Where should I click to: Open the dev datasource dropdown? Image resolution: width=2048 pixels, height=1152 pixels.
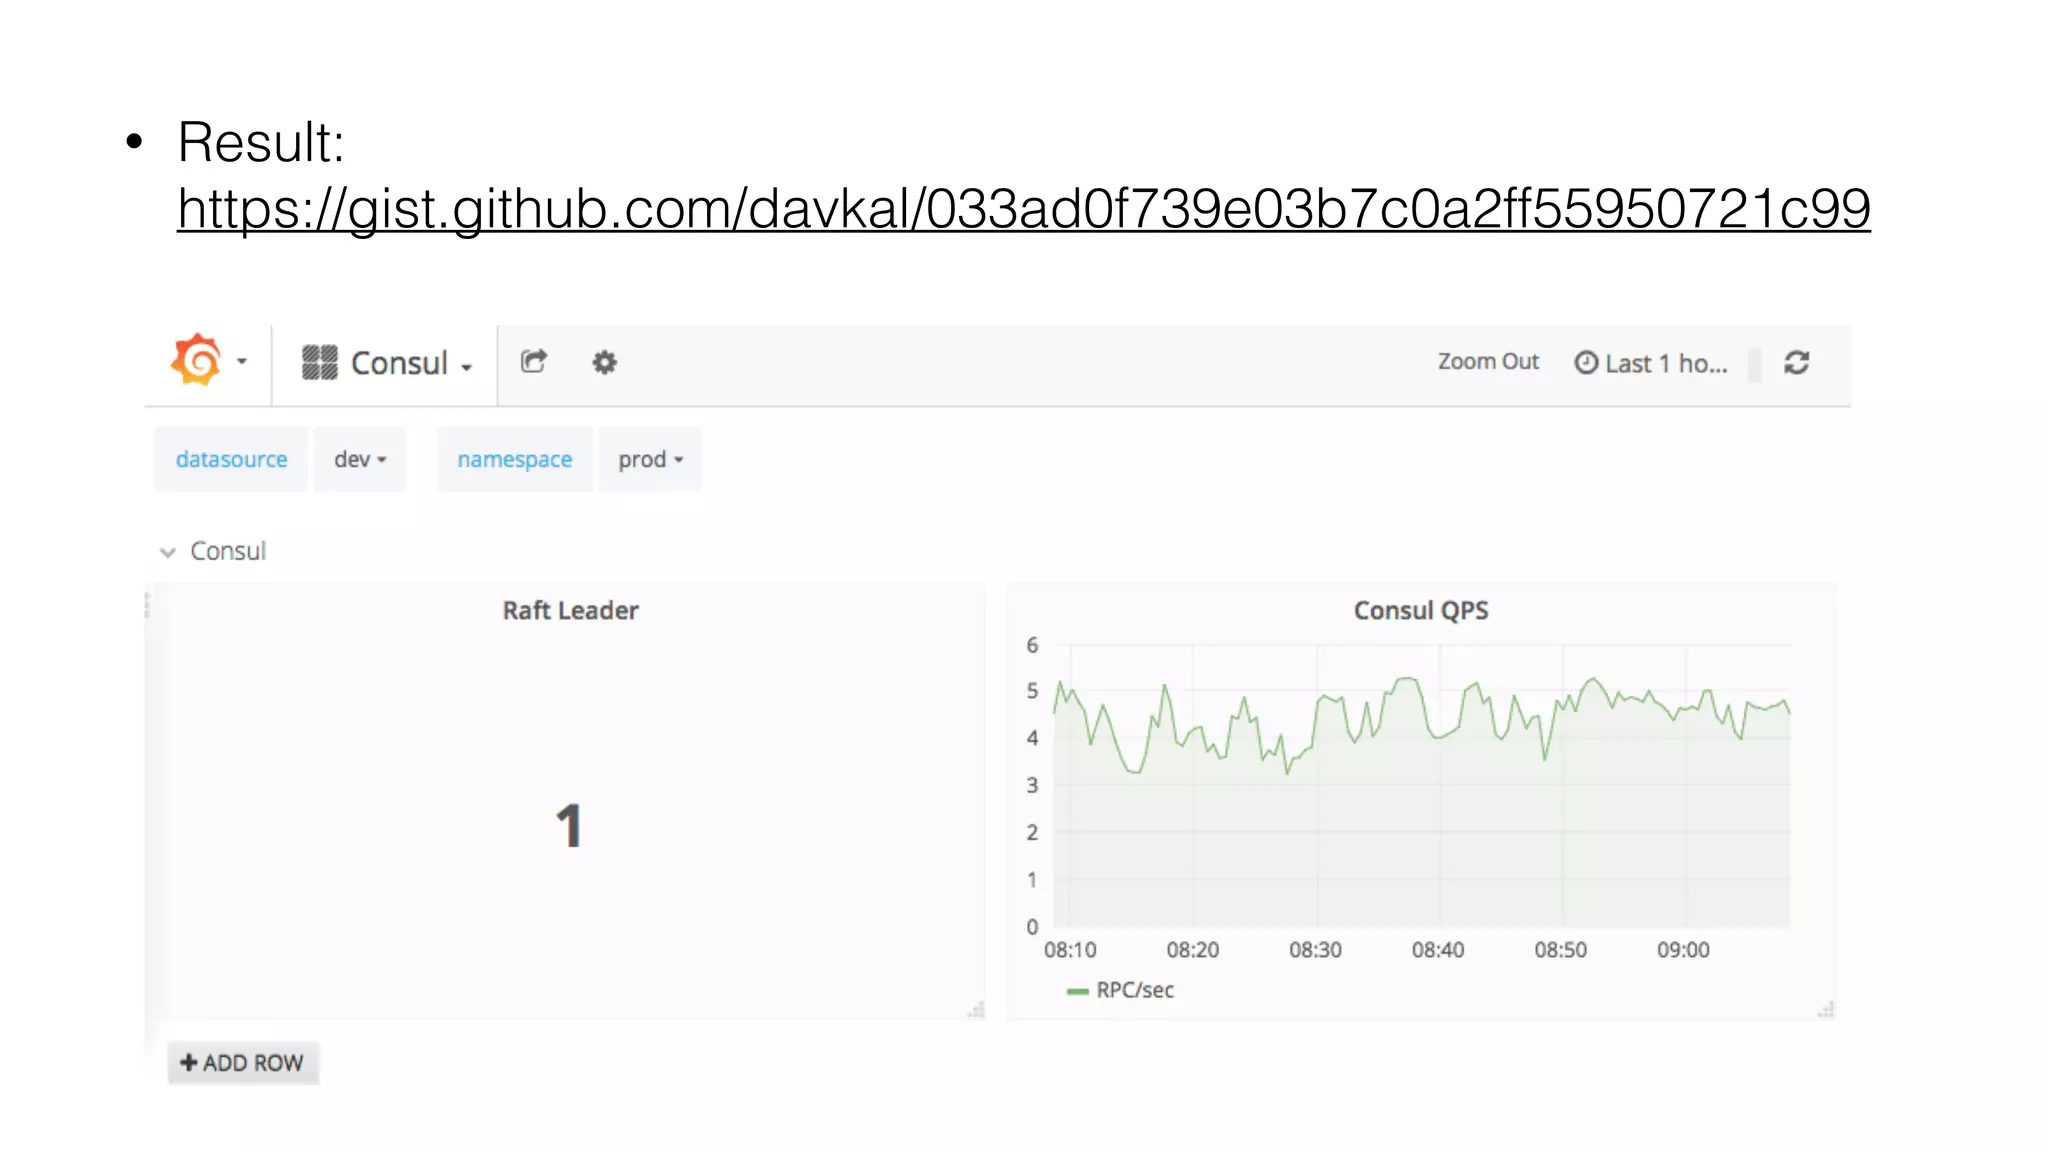click(360, 459)
